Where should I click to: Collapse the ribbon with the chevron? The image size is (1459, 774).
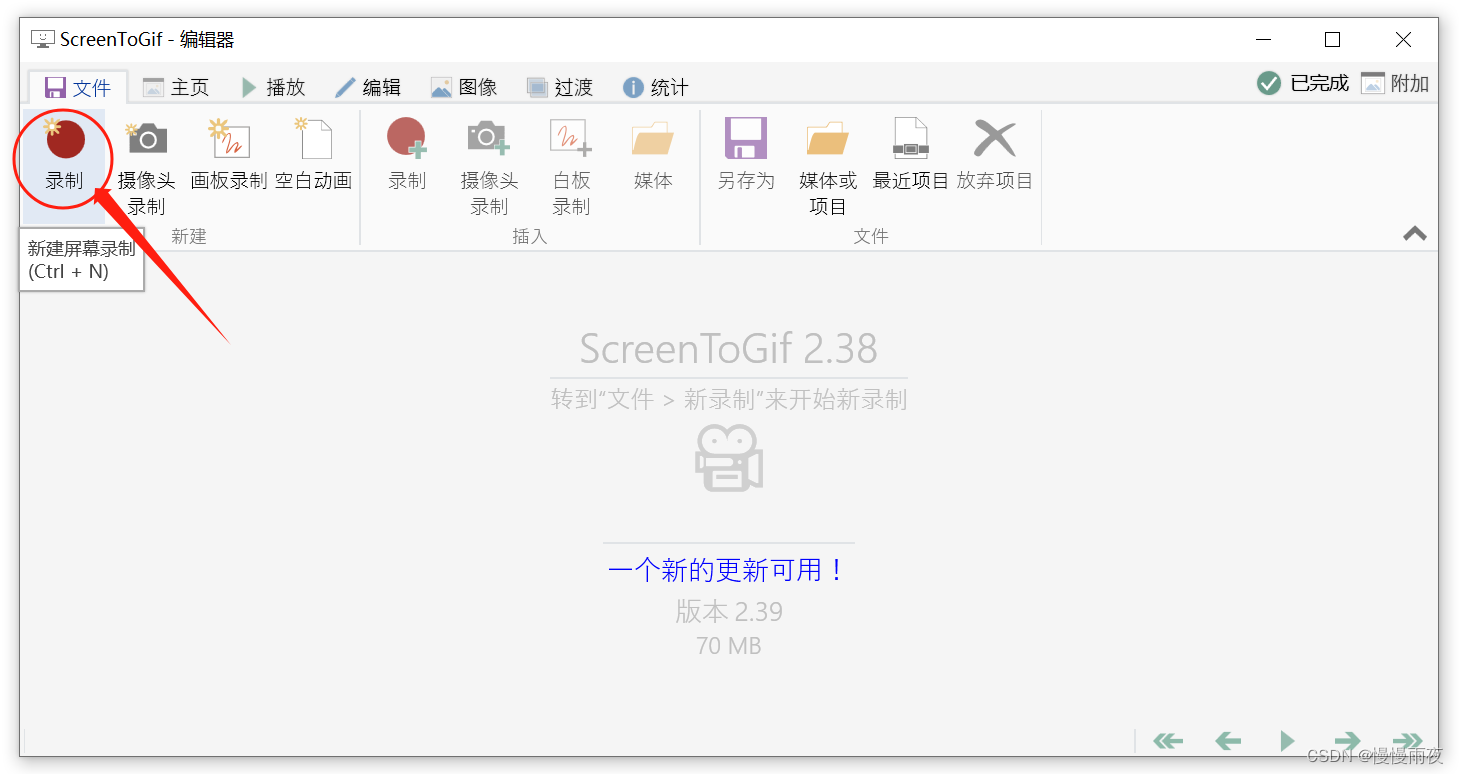pyautogui.click(x=1415, y=234)
